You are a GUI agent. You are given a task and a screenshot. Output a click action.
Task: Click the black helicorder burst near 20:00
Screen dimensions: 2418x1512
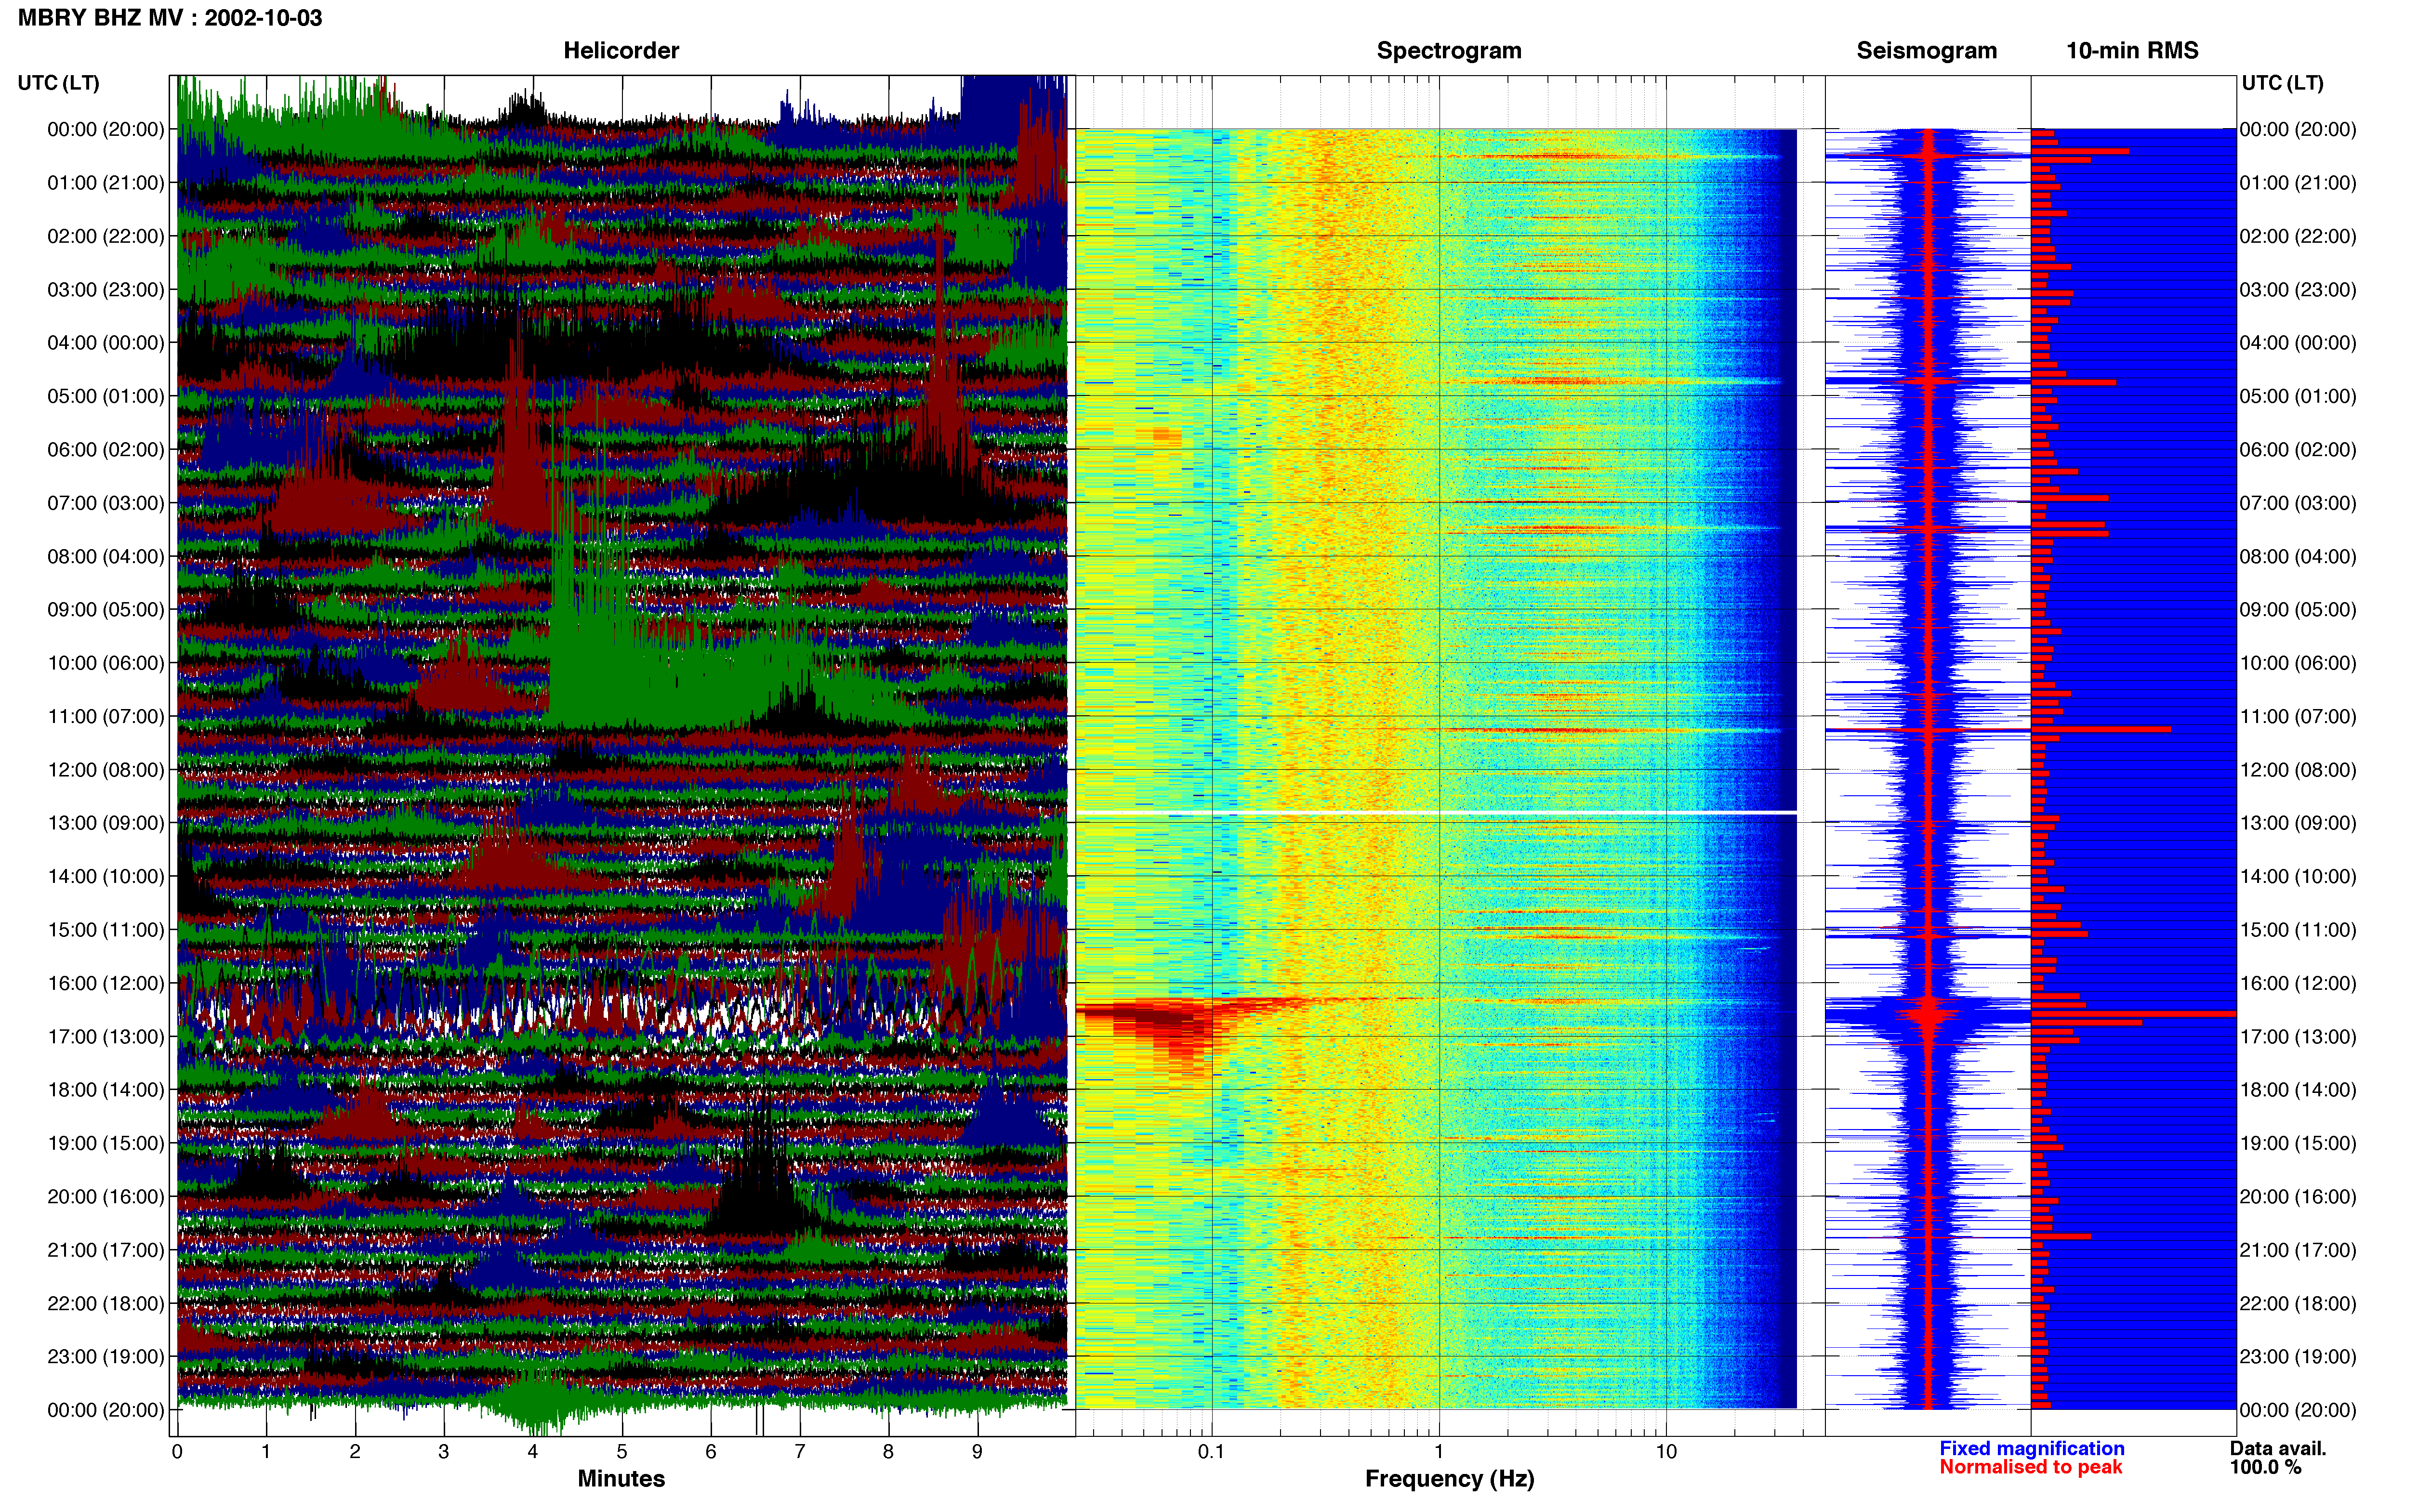click(x=757, y=1180)
